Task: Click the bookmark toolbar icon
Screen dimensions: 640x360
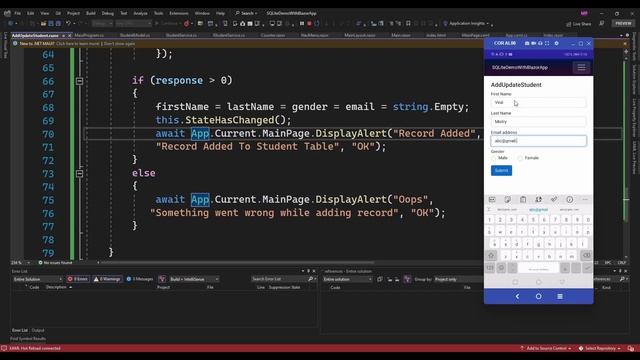Action: [x=408, y=24]
